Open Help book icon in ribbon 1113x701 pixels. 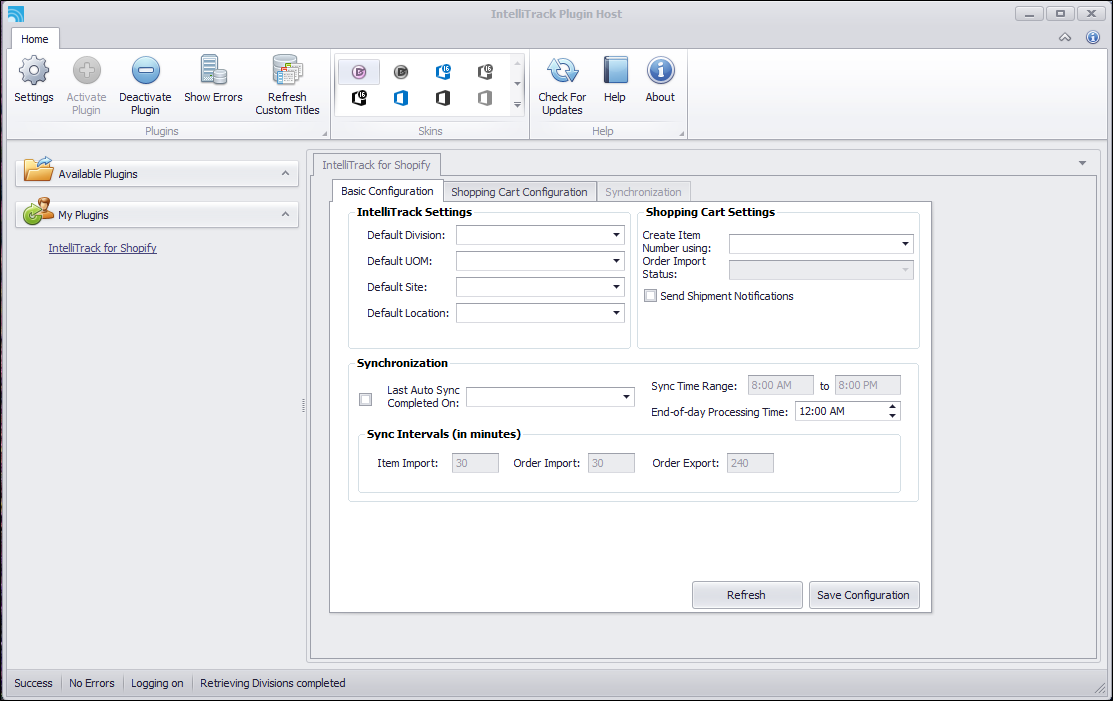point(615,71)
